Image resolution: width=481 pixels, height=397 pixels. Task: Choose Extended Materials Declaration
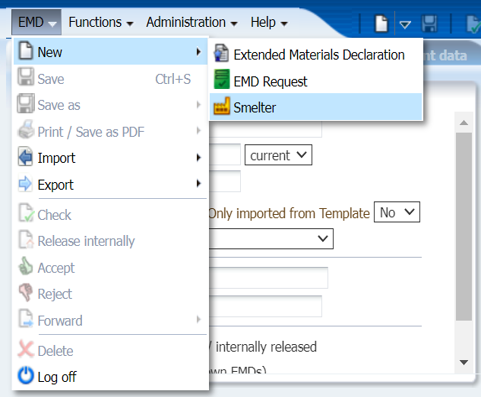pos(316,54)
